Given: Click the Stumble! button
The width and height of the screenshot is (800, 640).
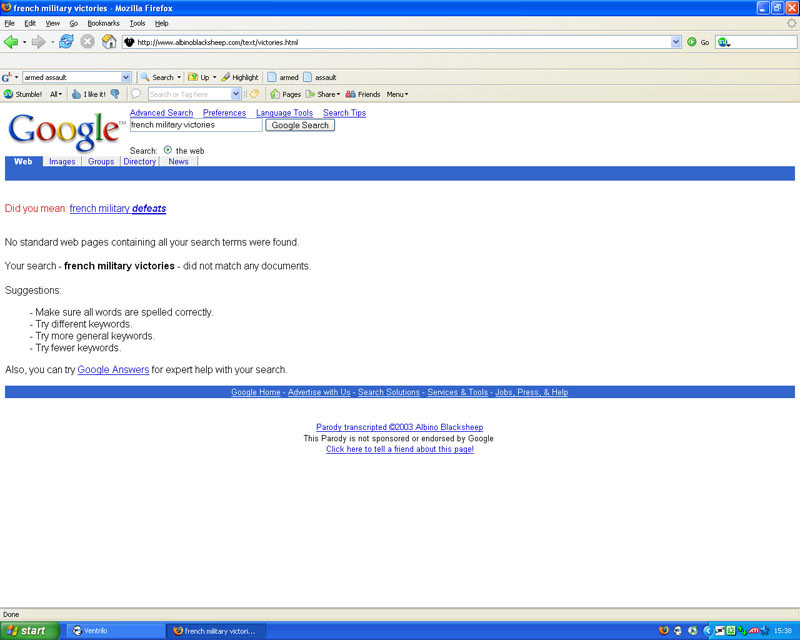Looking at the screenshot, I should pyautogui.click(x=23, y=94).
